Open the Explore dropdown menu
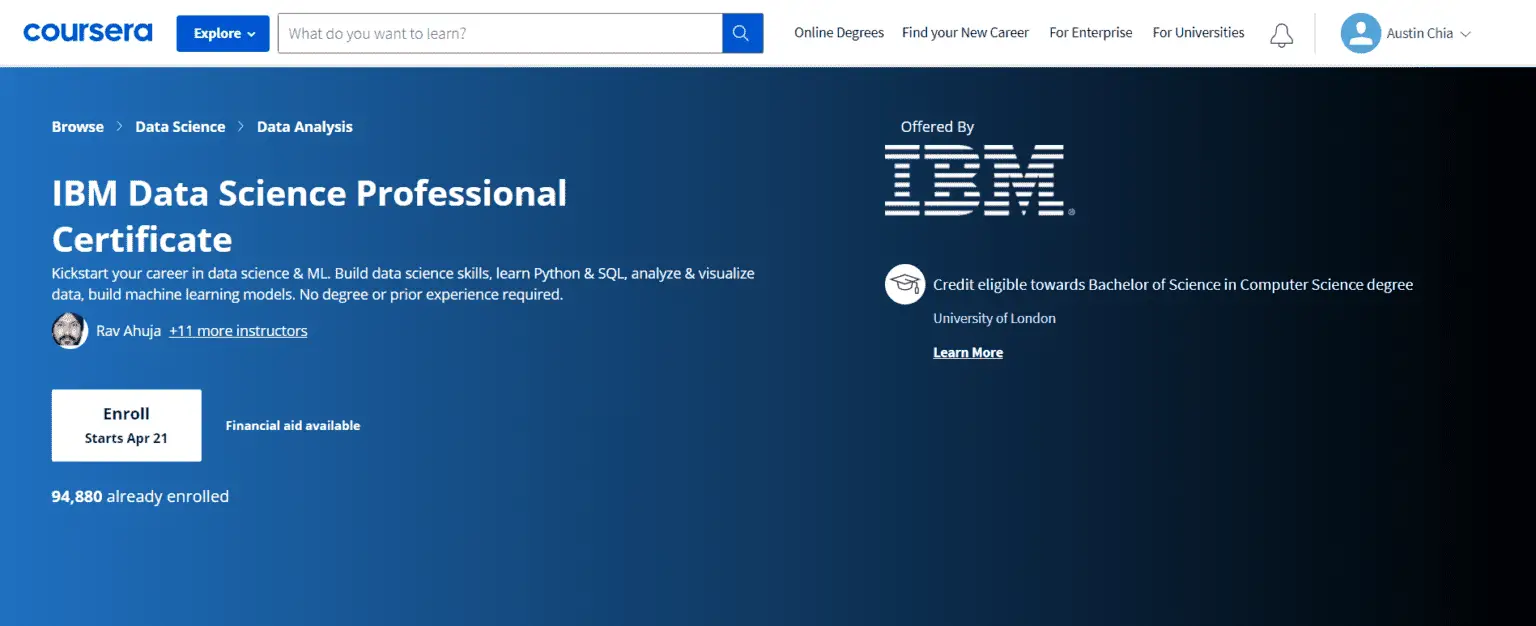Viewport: 1536px width, 626px height. [x=223, y=33]
